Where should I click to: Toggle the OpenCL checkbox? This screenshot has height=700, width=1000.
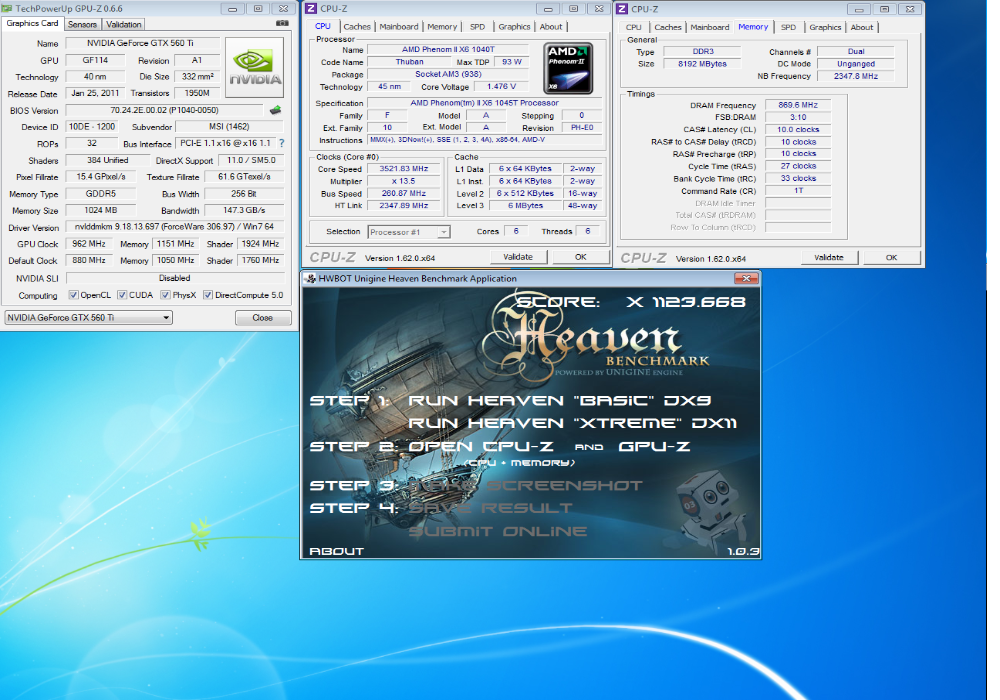click(x=73, y=295)
